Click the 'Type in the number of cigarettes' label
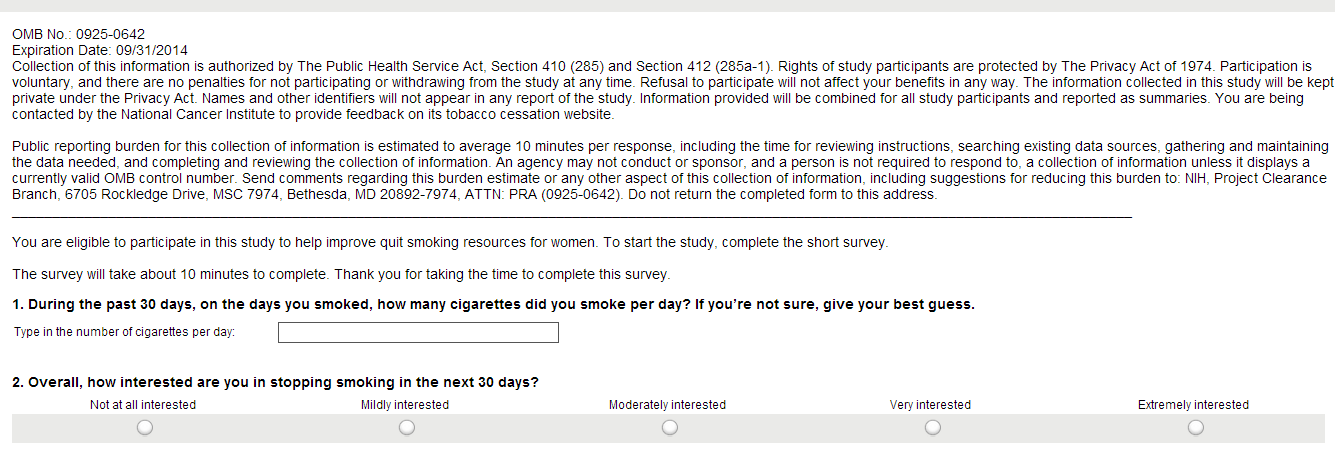The height and width of the screenshot is (463, 1335). click(x=125, y=333)
